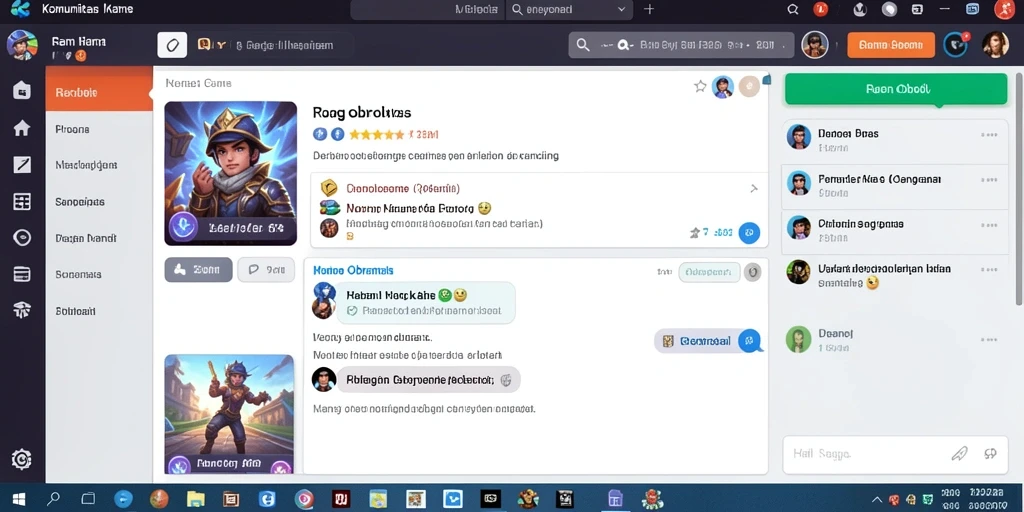The image size is (1024, 512).
Task: Expand the dropdown chevron in top tab search
Action: click(x=621, y=9)
